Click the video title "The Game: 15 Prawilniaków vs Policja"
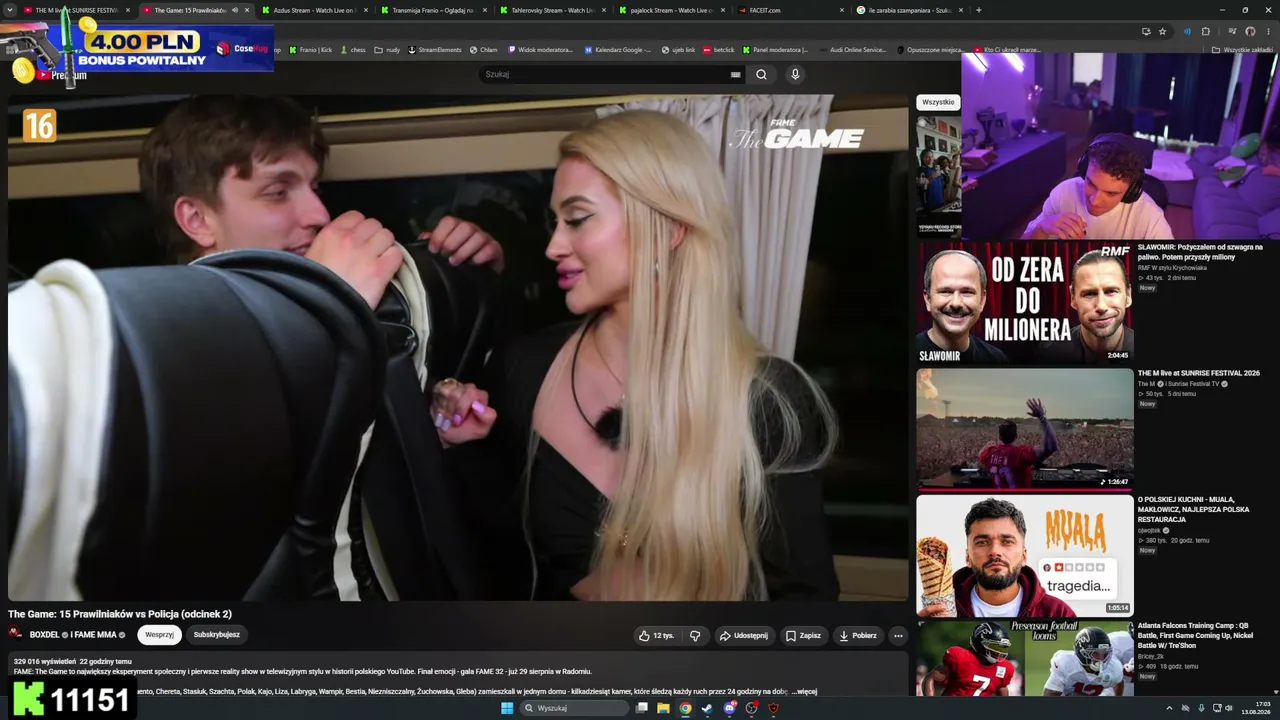 (x=120, y=614)
